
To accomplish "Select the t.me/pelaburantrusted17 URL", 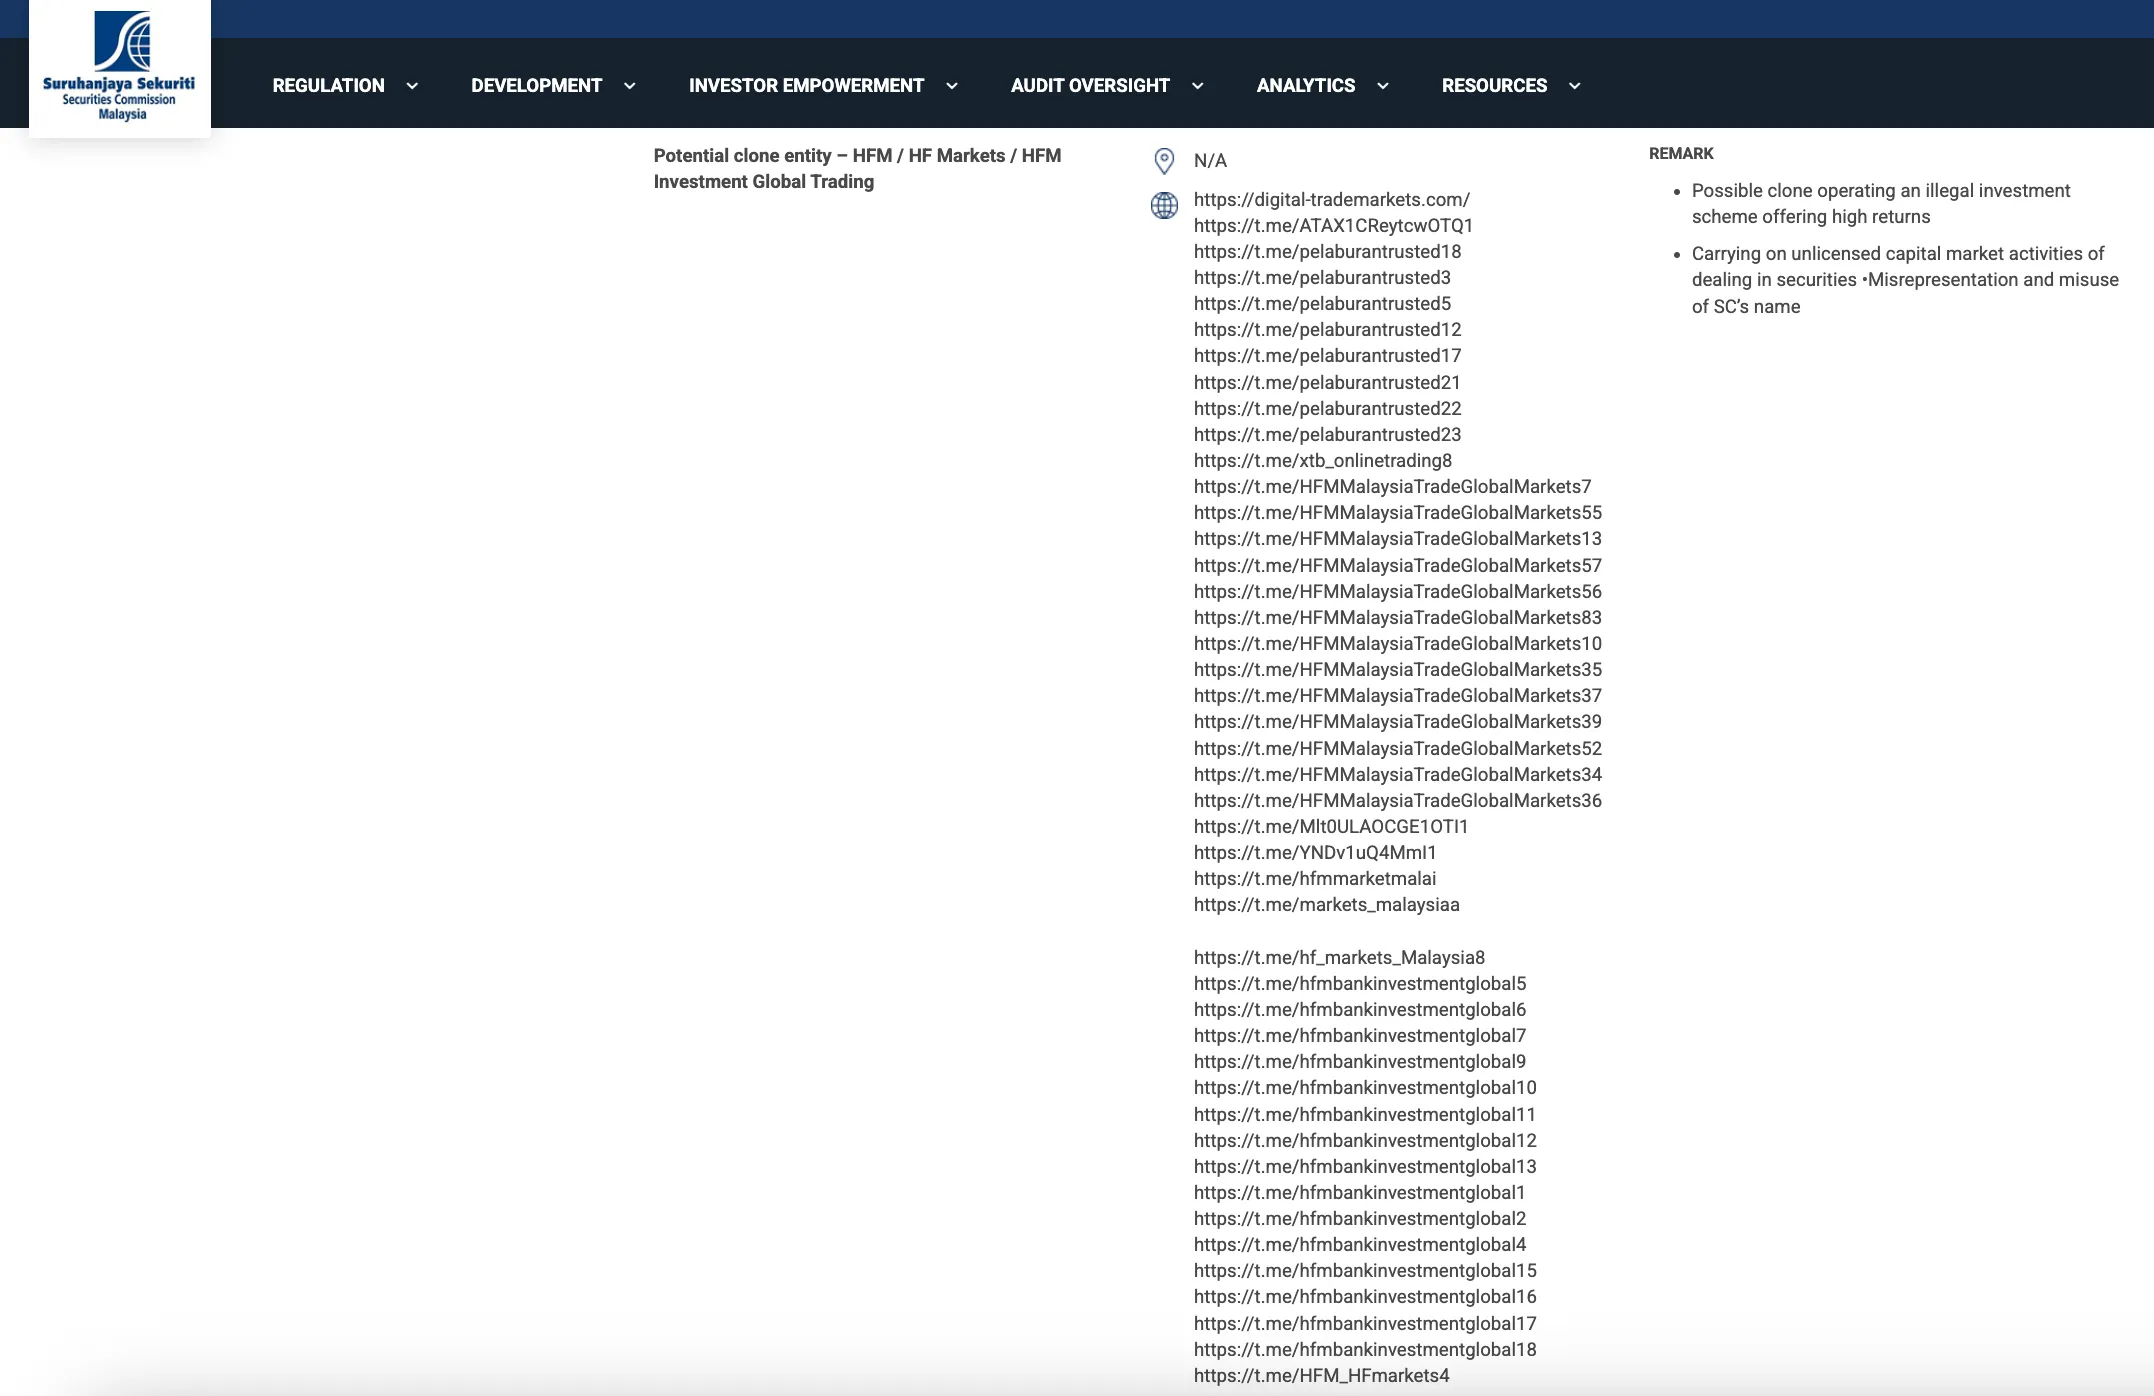I will pyautogui.click(x=1328, y=356).
